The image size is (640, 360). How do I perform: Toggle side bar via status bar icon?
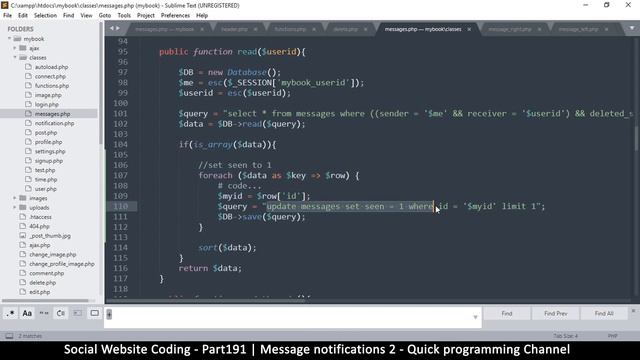pos(9,336)
